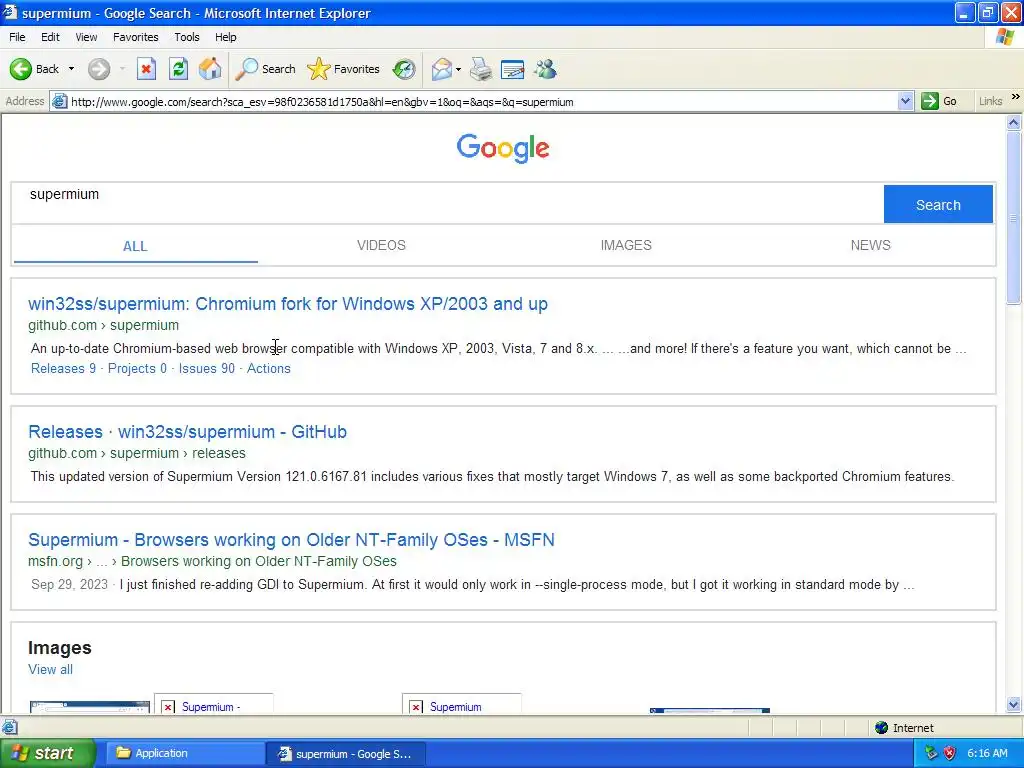Open the Projects 0 sublink
This screenshot has height=768, width=1024.
(x=137, y=368)
